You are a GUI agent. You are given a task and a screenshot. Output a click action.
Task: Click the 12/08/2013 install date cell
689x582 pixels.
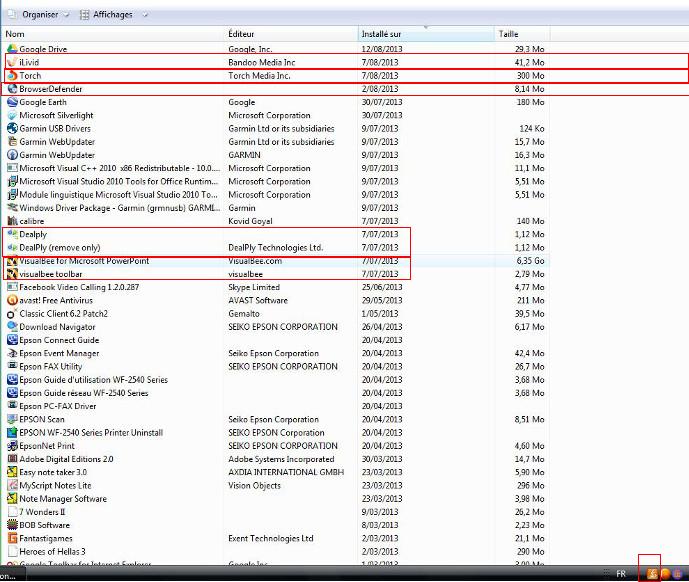click(x=382, y=49)
